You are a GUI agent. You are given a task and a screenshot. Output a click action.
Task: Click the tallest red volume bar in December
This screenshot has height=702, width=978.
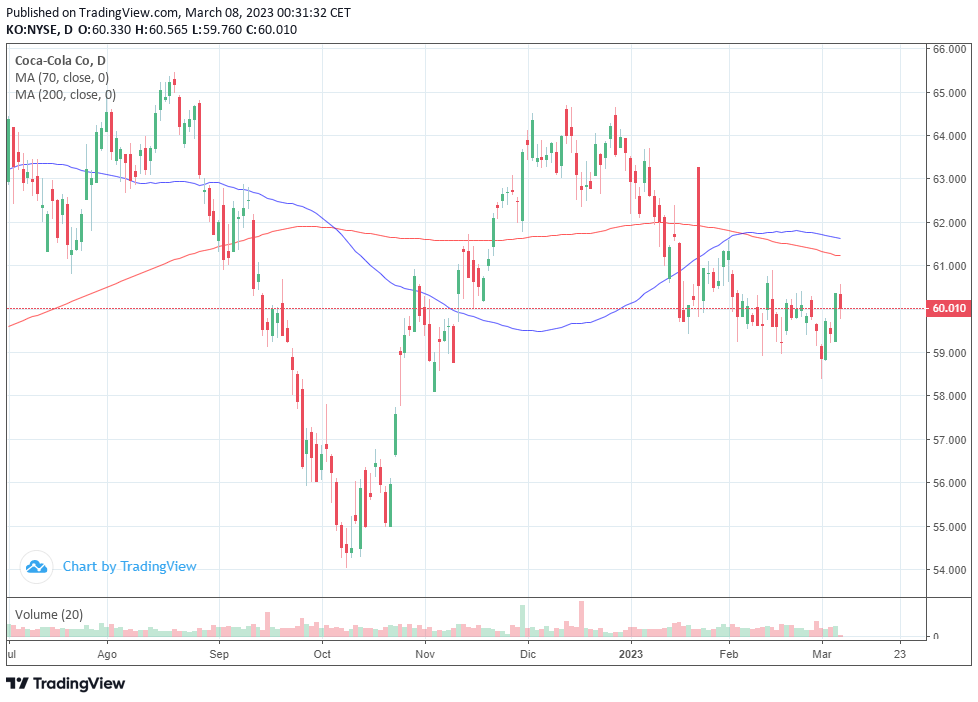coord(581,618)
